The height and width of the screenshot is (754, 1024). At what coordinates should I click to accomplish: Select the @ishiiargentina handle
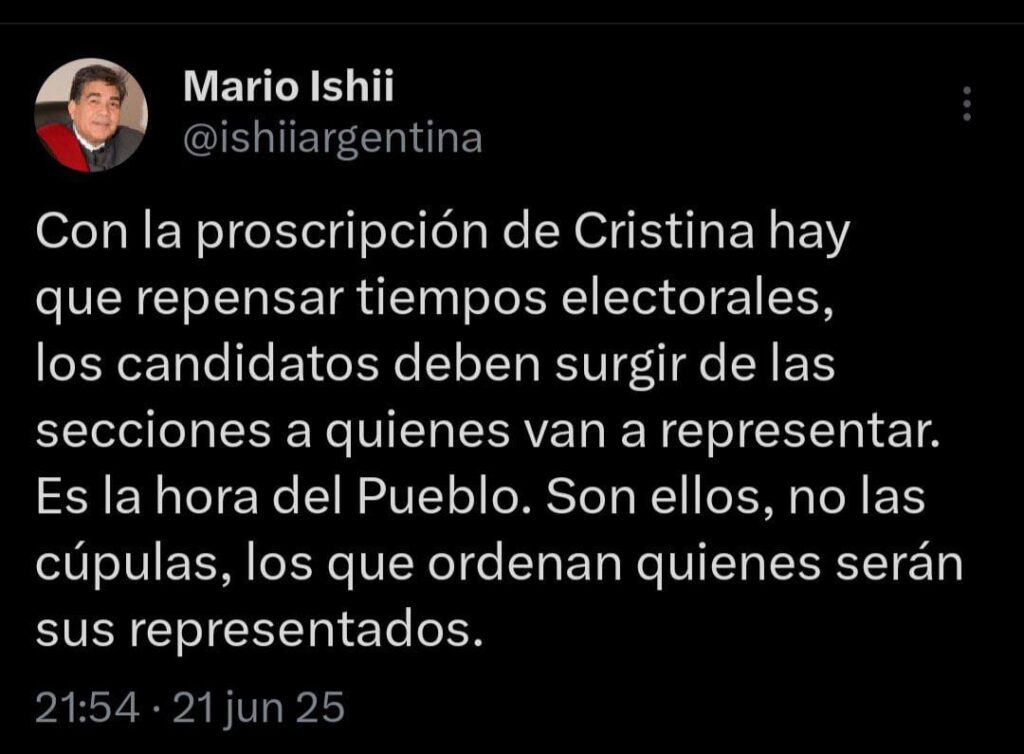[333, 140]
